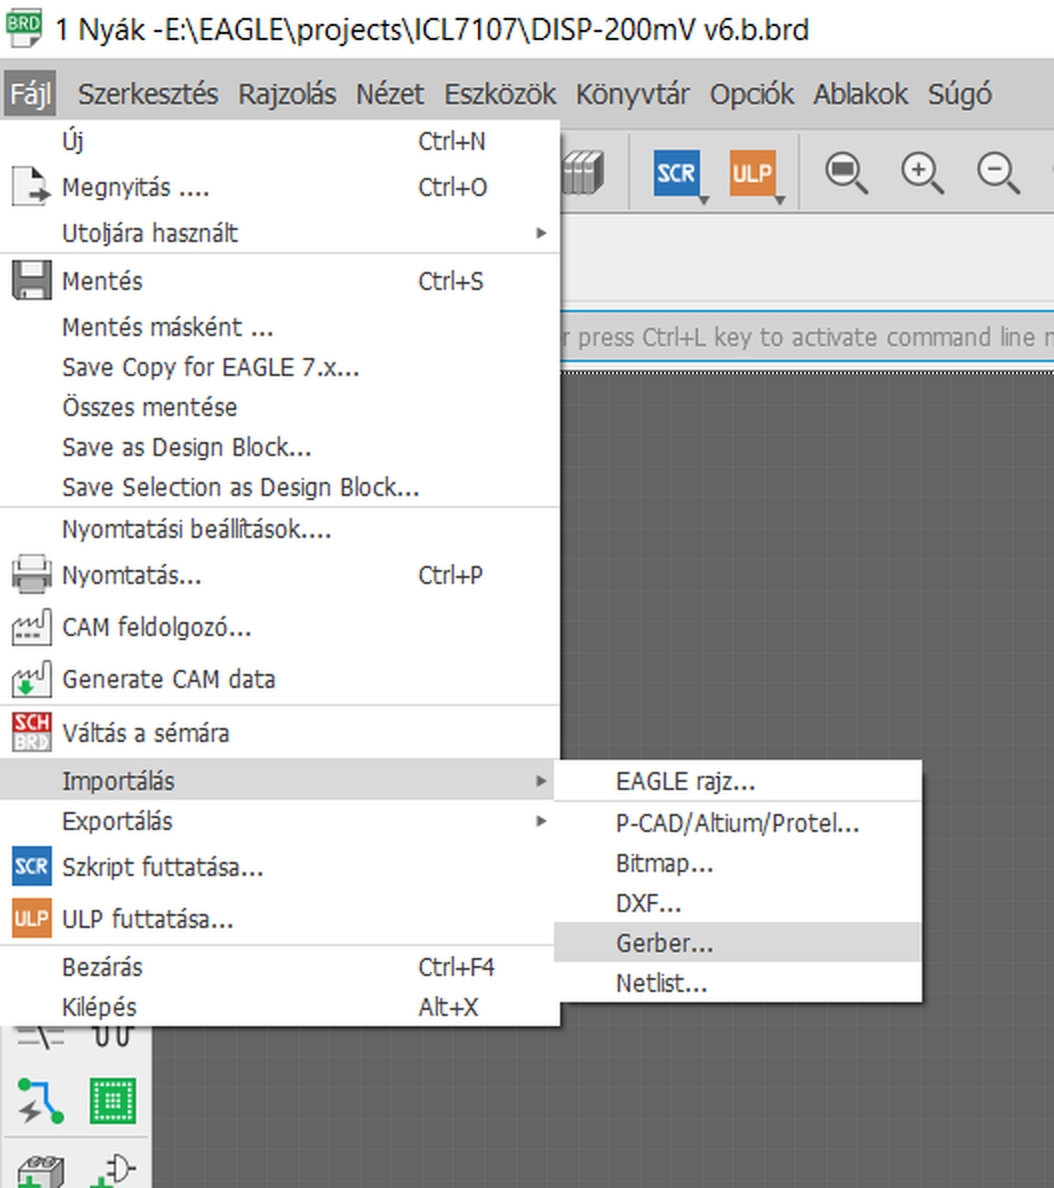The image size is (1054, 1188).
Task: Click the zoom-to-fit magnifier icon
Action: pos(846,174)
